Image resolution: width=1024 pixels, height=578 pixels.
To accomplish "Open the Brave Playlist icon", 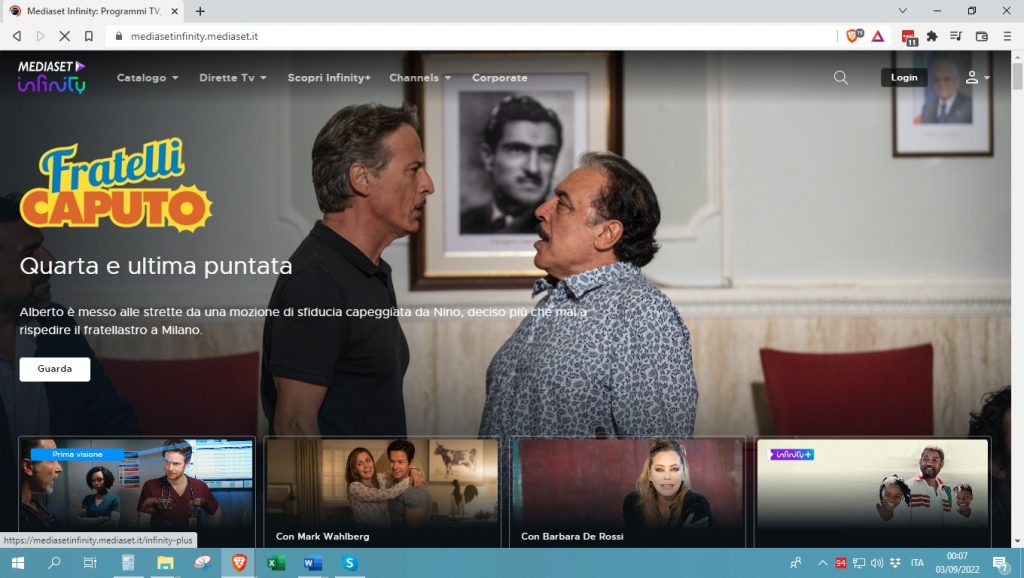I will (956, 35).
